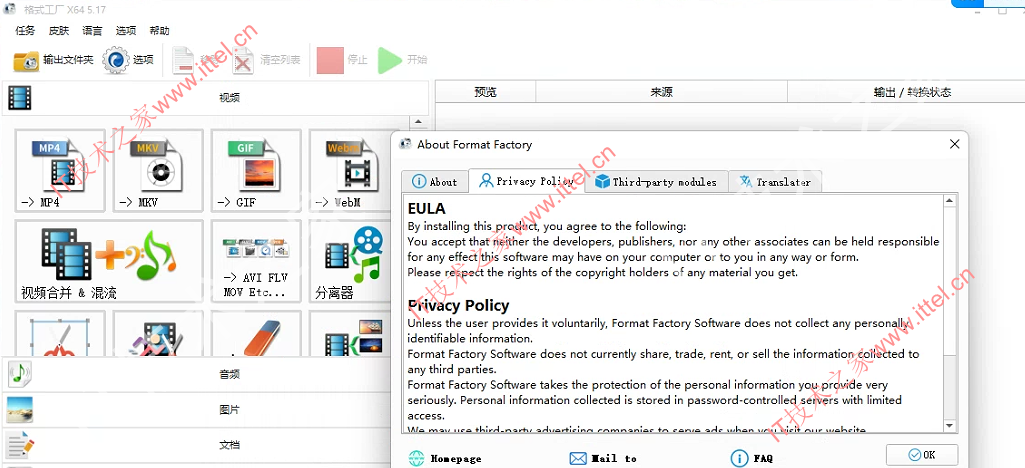This screenshot has width=1025, height=468.
Task: Select the -> WebM conversion icon
Action: coord(350,171)
